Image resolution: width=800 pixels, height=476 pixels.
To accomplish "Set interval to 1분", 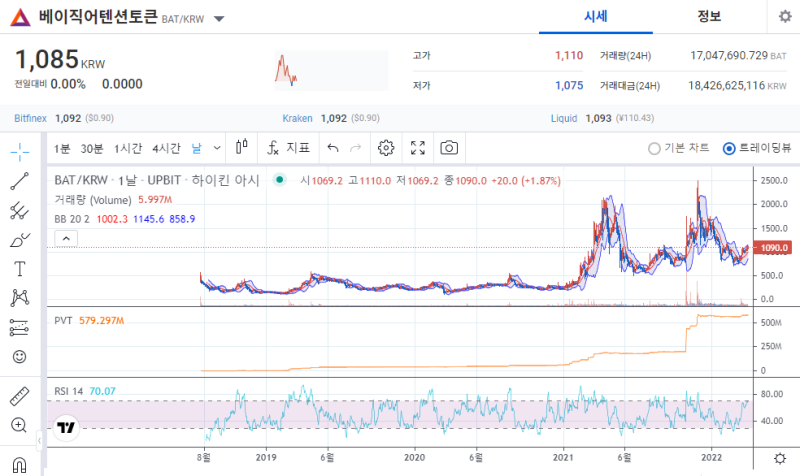I will [62, 148].
